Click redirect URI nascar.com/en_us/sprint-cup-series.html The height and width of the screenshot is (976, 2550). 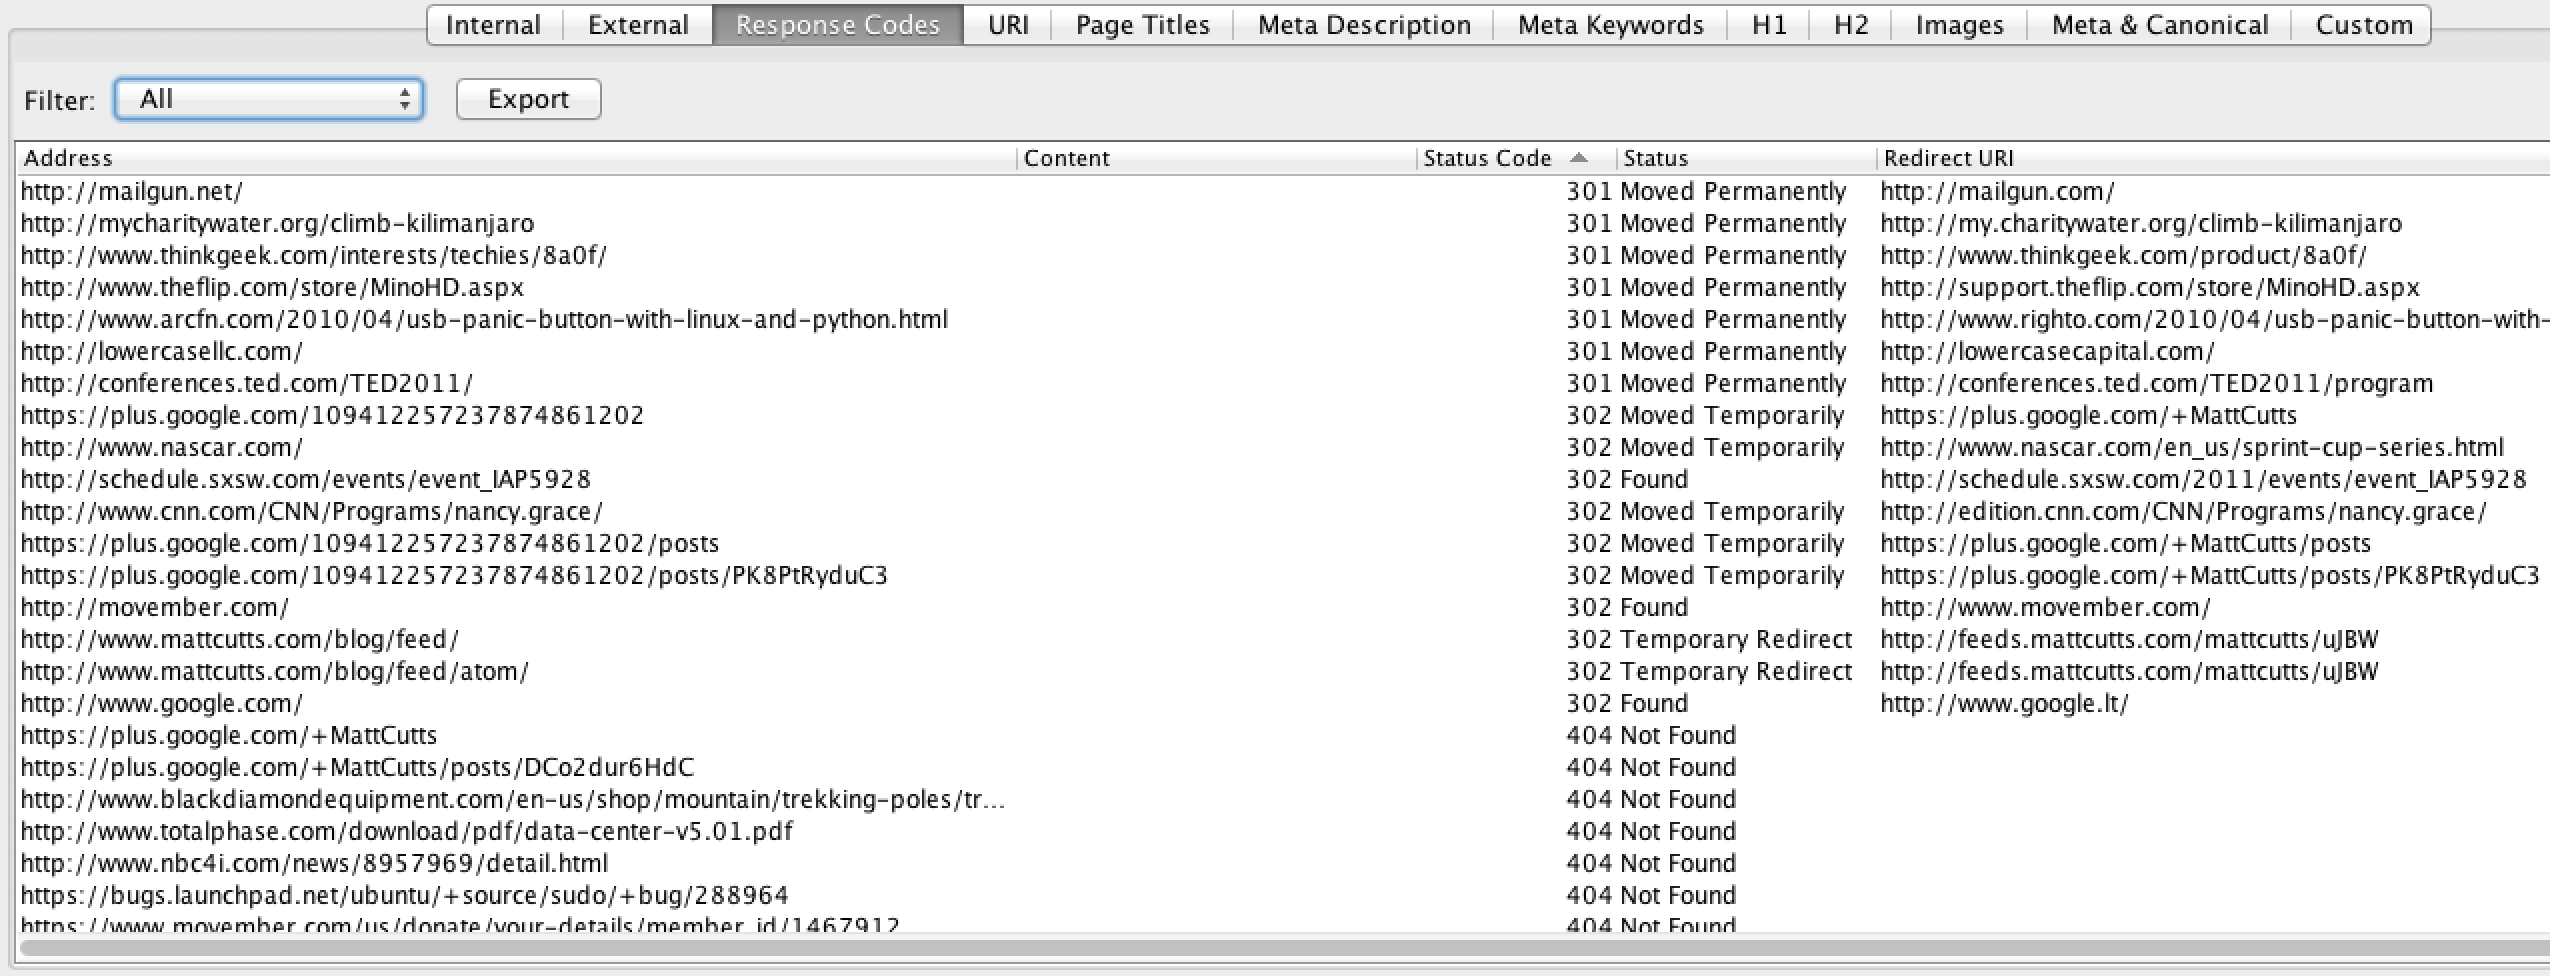click(2192, 447)
